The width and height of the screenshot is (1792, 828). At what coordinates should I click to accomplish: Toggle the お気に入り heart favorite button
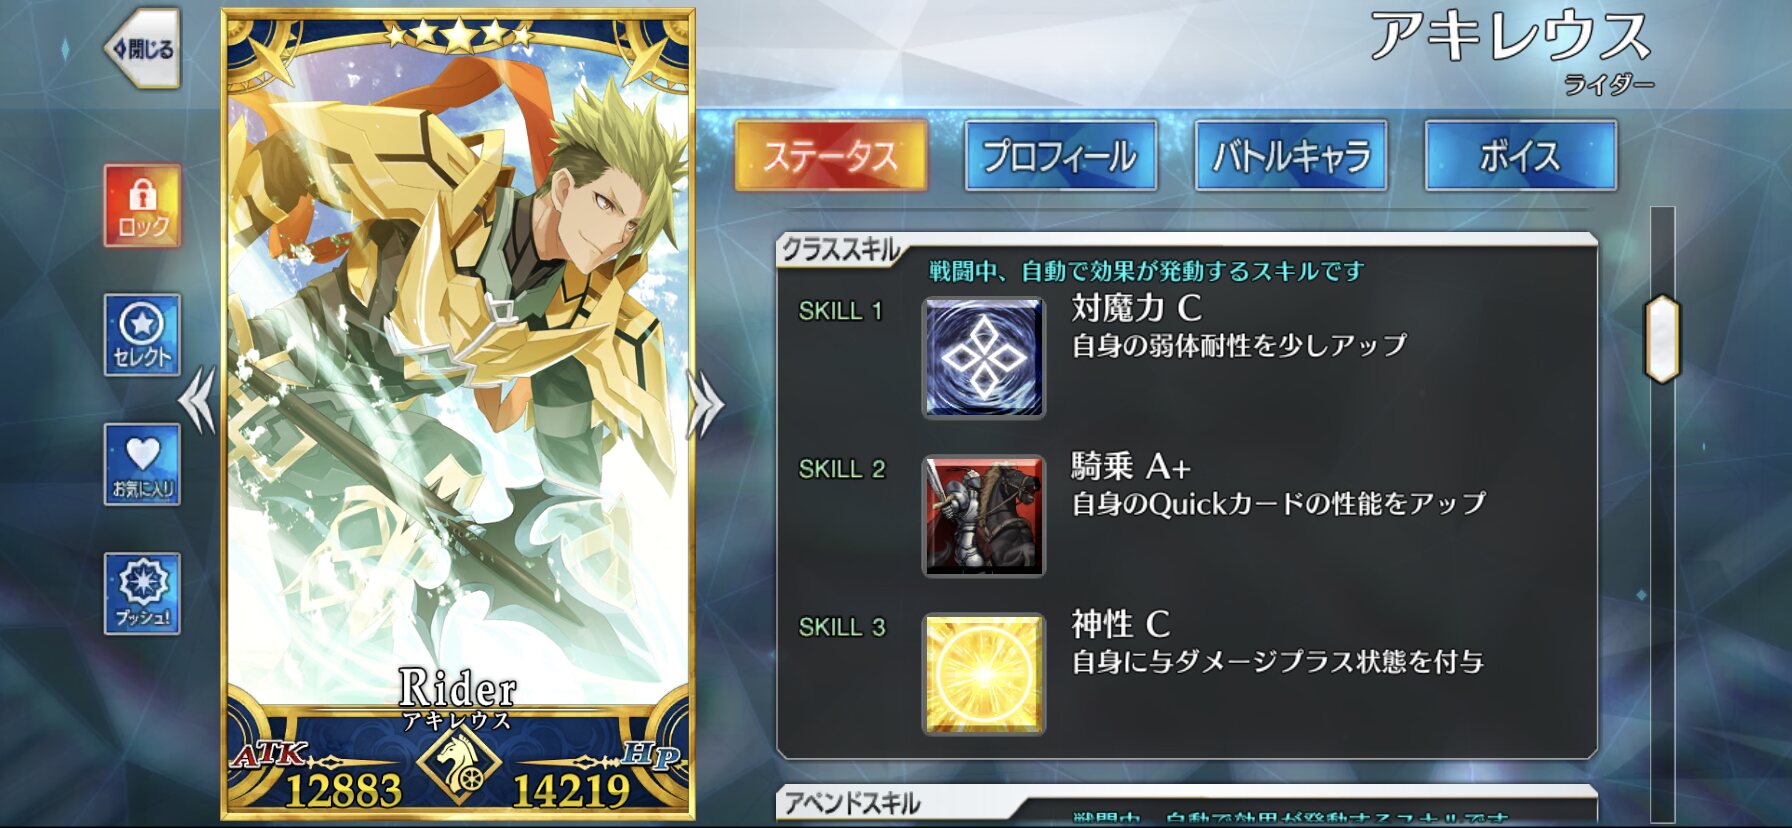tap(142, 464)
